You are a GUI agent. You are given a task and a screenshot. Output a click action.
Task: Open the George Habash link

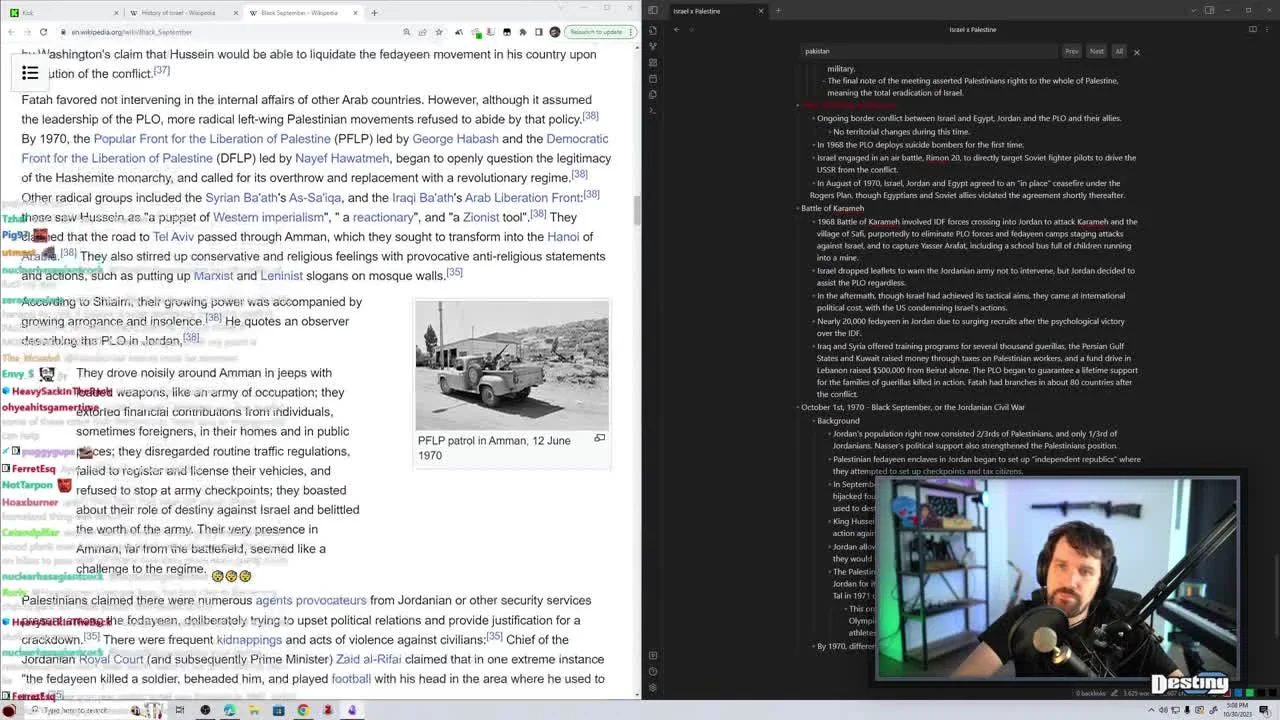(x=455, y=139)
